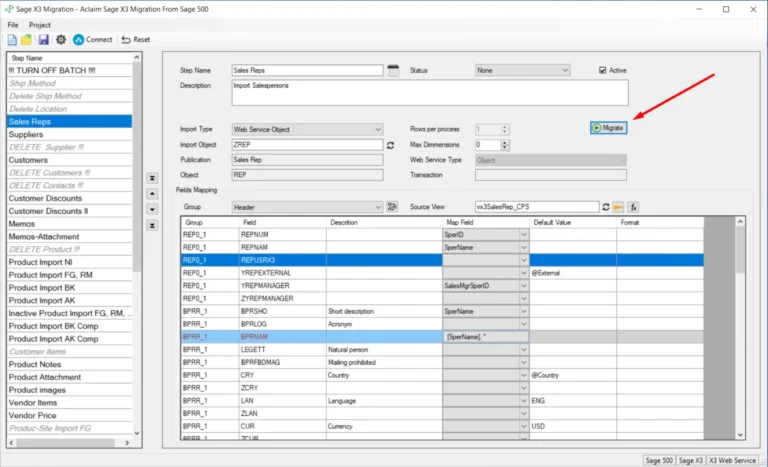Viewport: 768px width, 467px height.
Task: Move step to top of list
Action: point(152,177)
